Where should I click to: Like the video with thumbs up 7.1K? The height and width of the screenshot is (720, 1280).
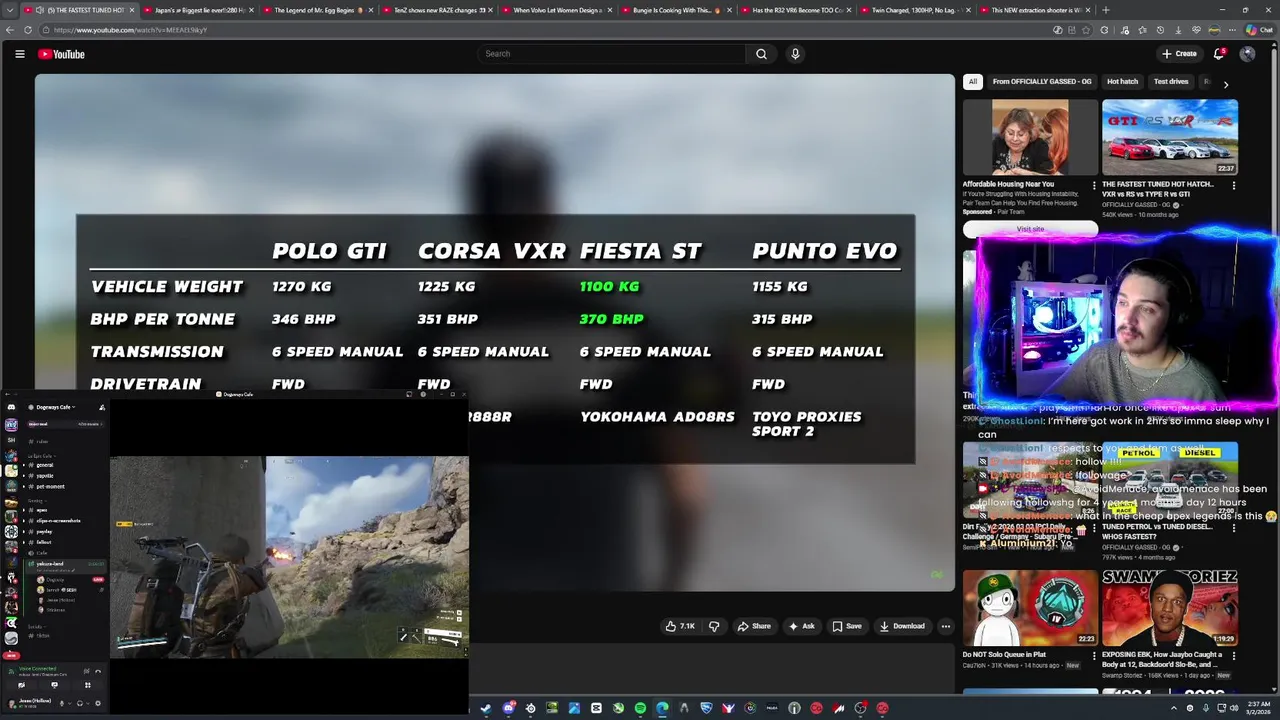(x=680, y=626)
